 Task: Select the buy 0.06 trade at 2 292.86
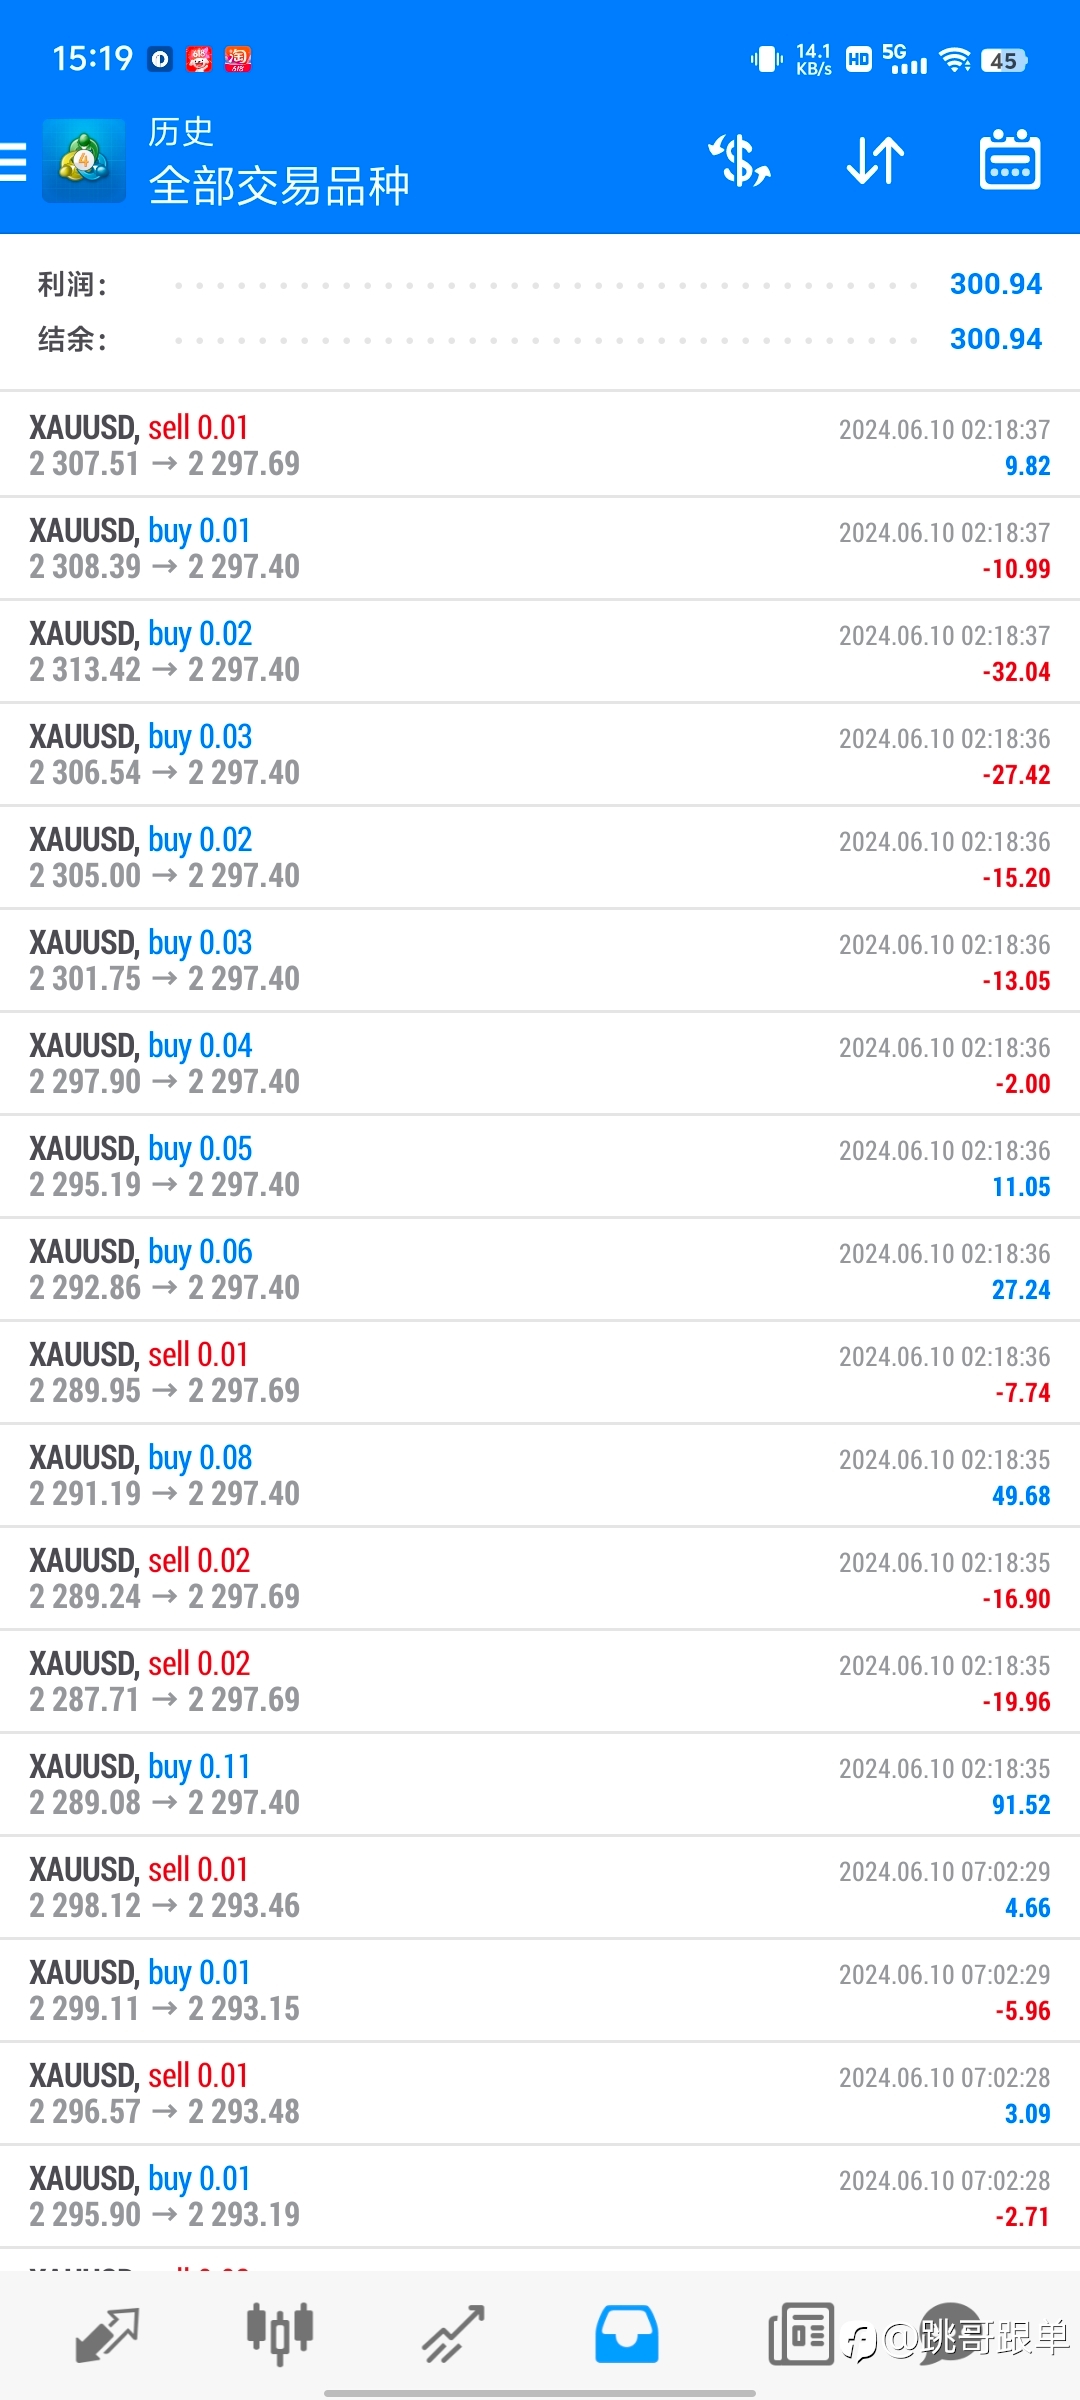[540, 1269]
